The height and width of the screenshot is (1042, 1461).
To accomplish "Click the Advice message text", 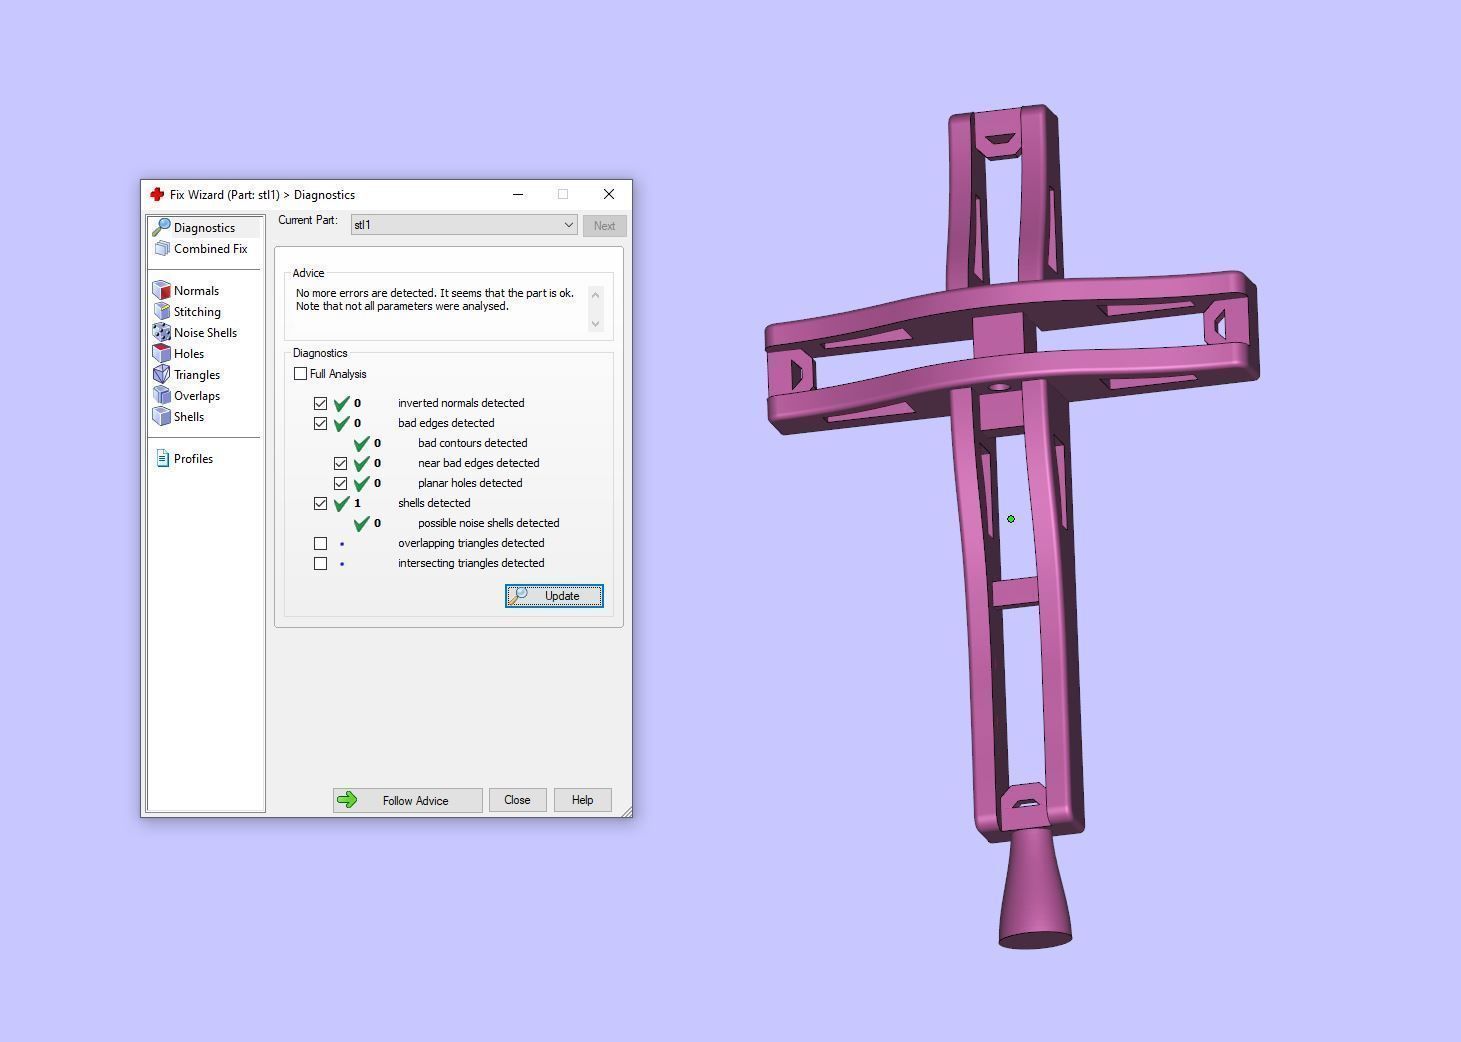I will [435, 300].
